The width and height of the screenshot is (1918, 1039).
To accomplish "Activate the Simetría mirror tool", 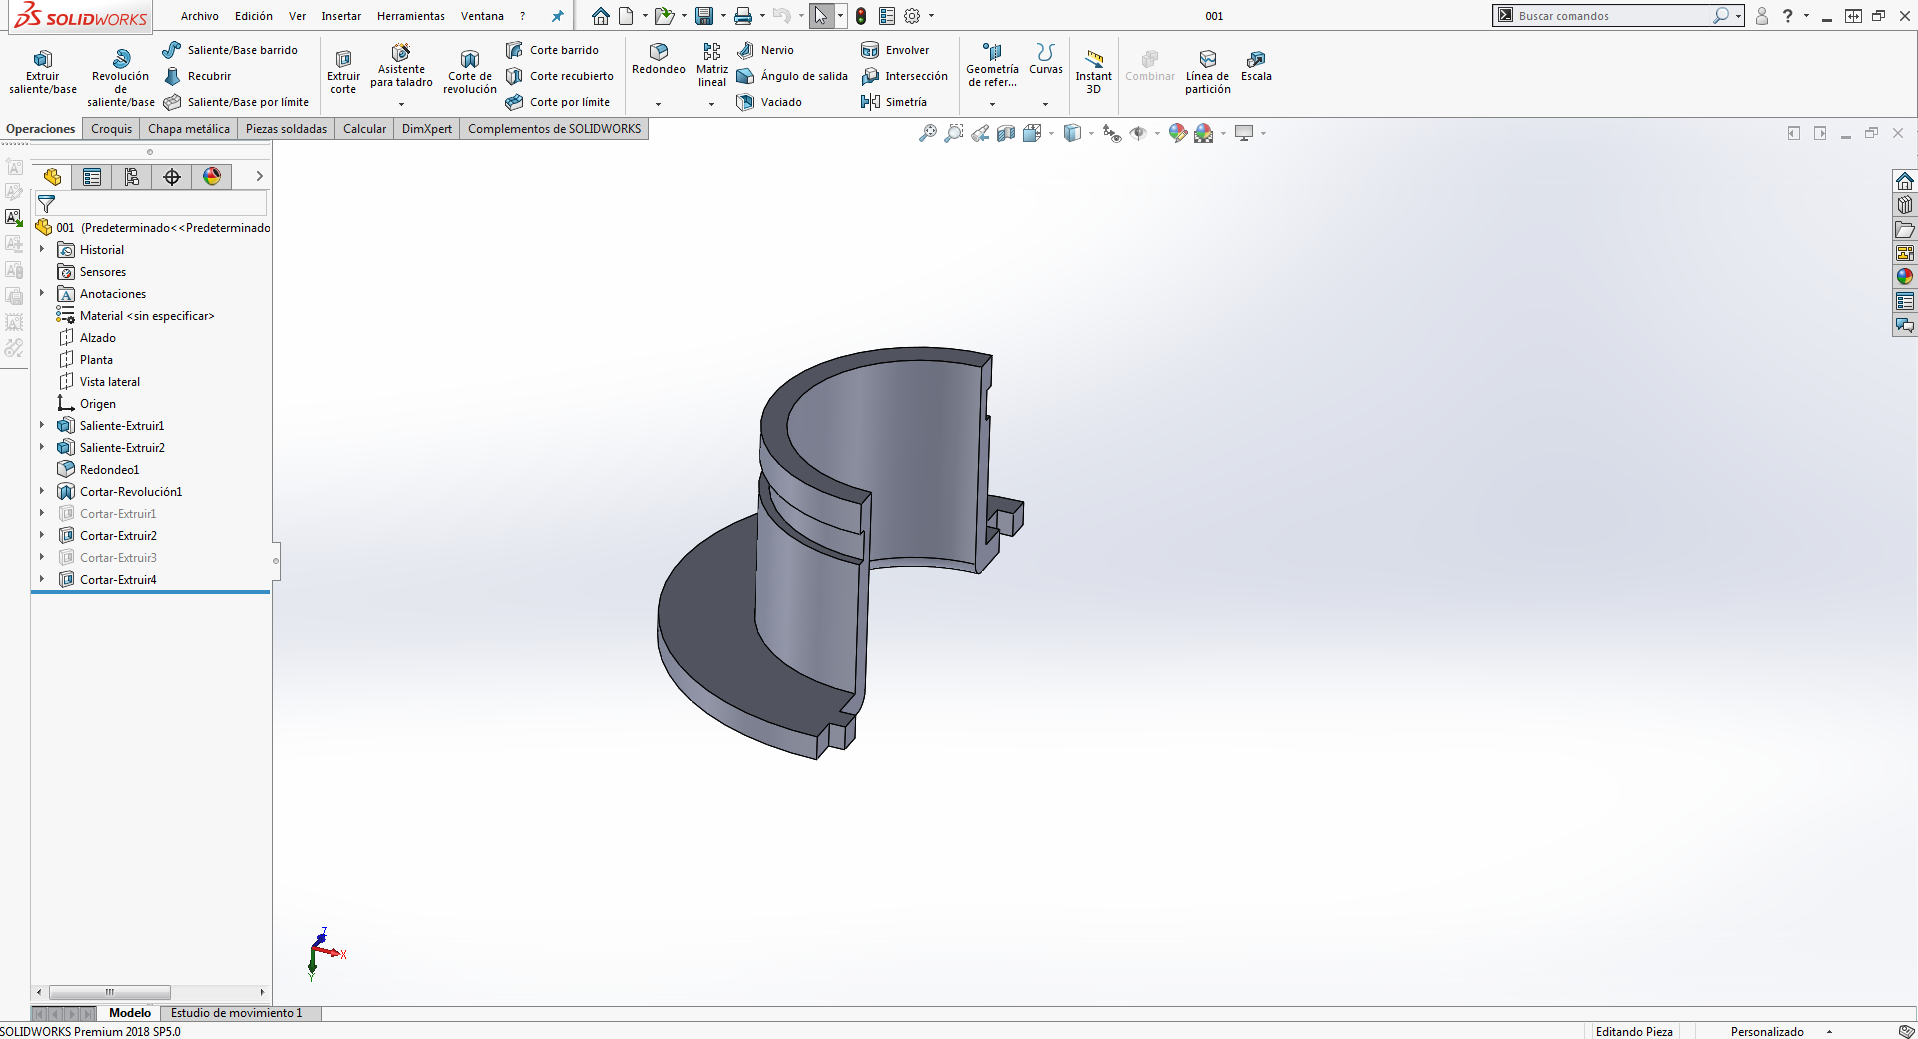I will coord(894,102).
